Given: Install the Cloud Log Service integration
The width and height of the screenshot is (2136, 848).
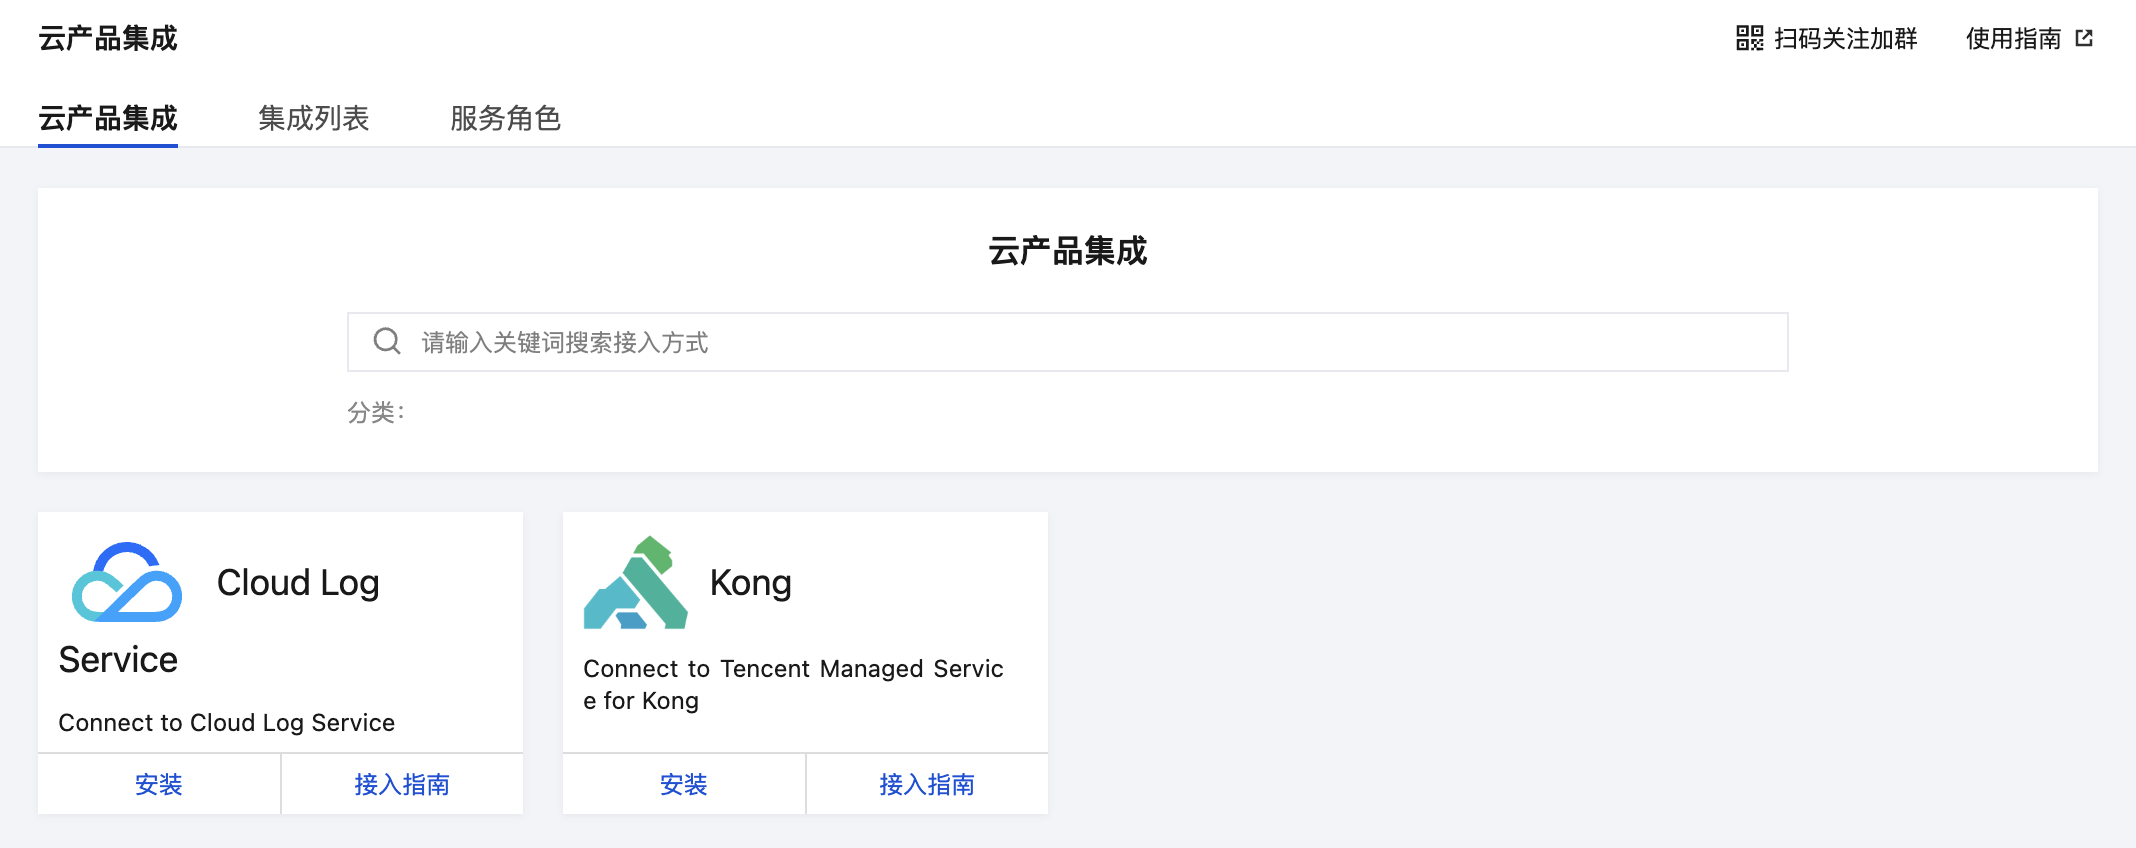Looking at the screenshot, I should pyautogui.click(x=159, y=784).
